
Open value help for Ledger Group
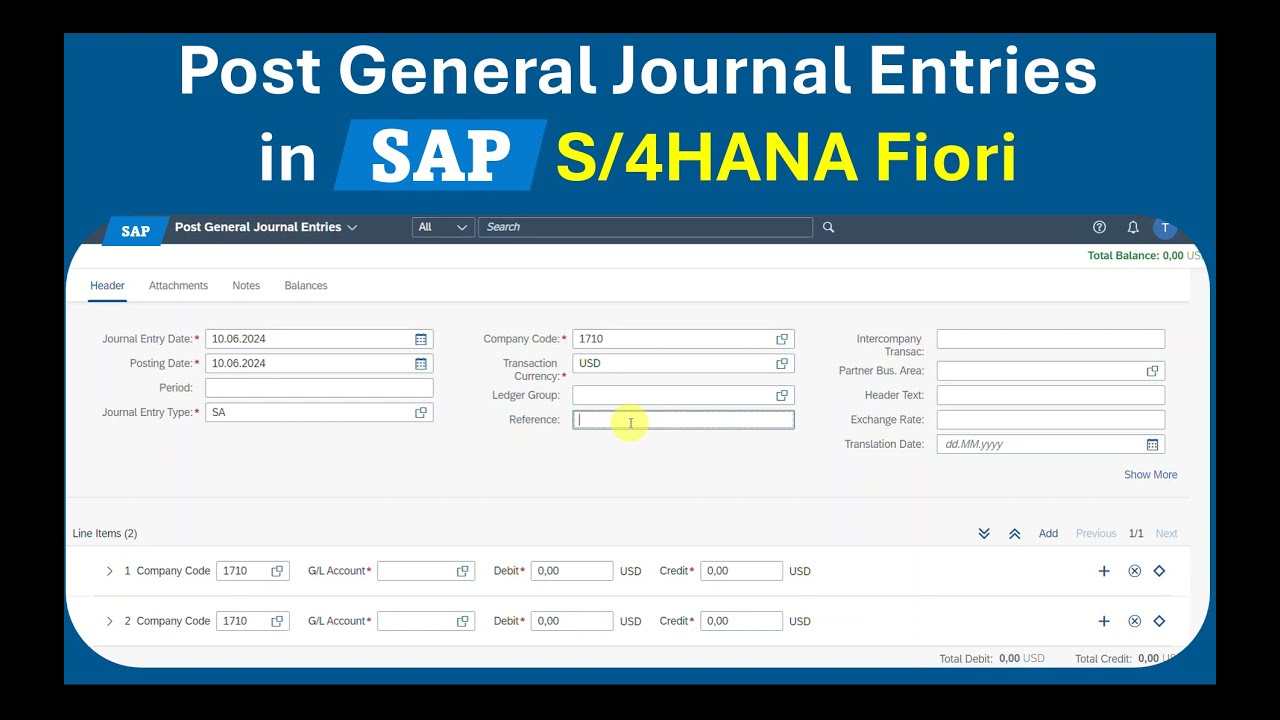click(782, 396)
